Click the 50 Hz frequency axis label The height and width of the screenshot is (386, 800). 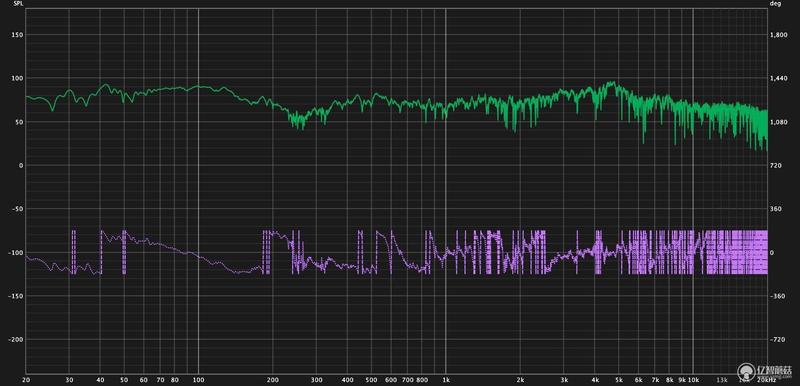(x=124, y=380)
